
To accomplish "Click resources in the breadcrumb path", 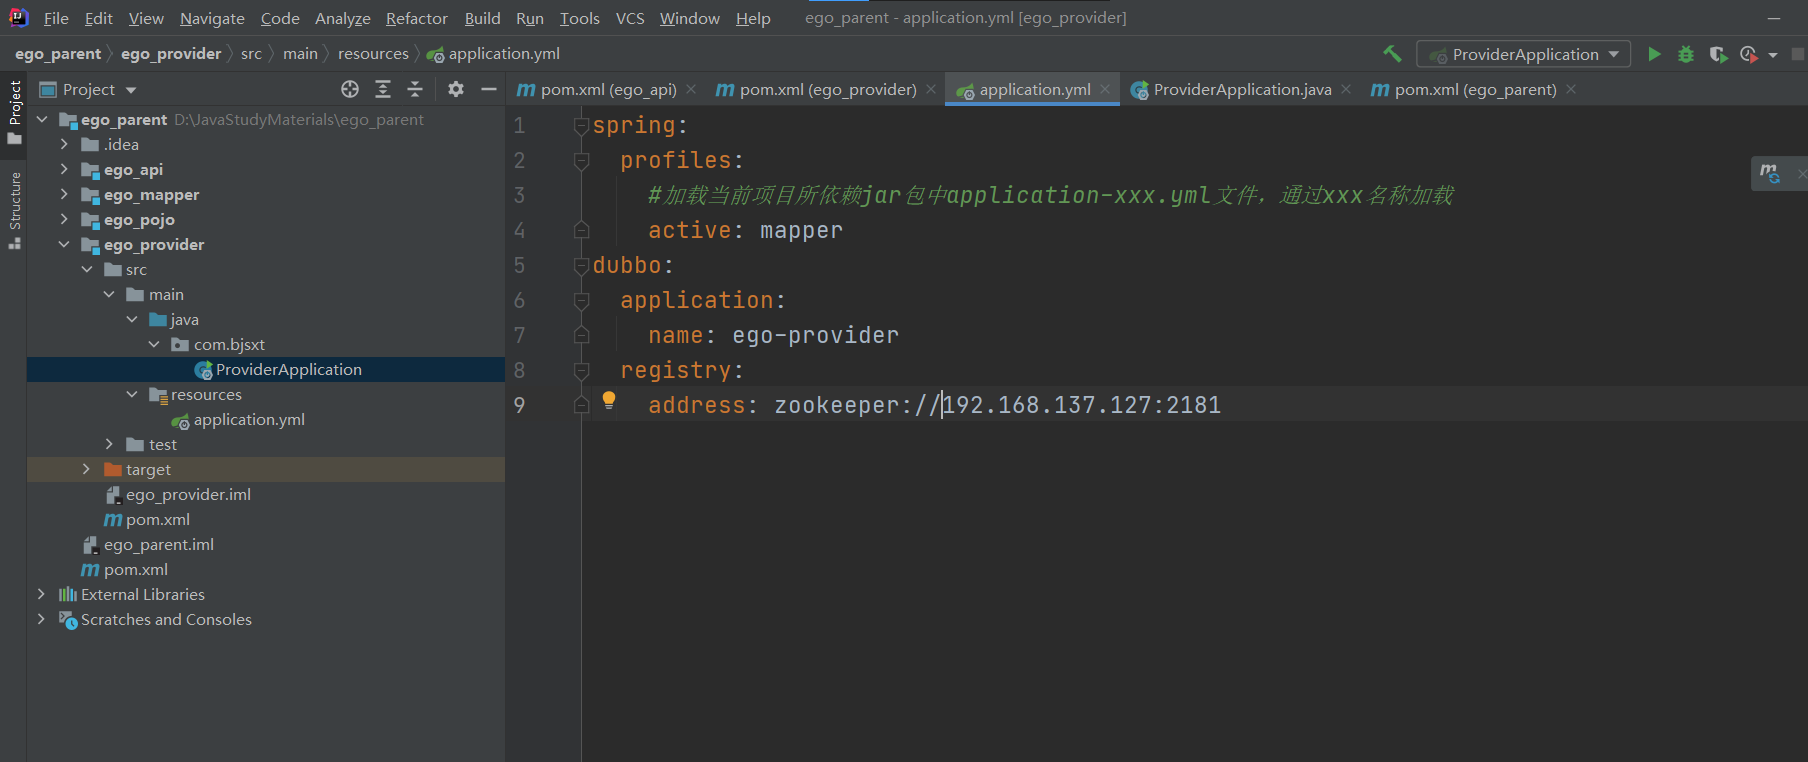I will point(373,54).
